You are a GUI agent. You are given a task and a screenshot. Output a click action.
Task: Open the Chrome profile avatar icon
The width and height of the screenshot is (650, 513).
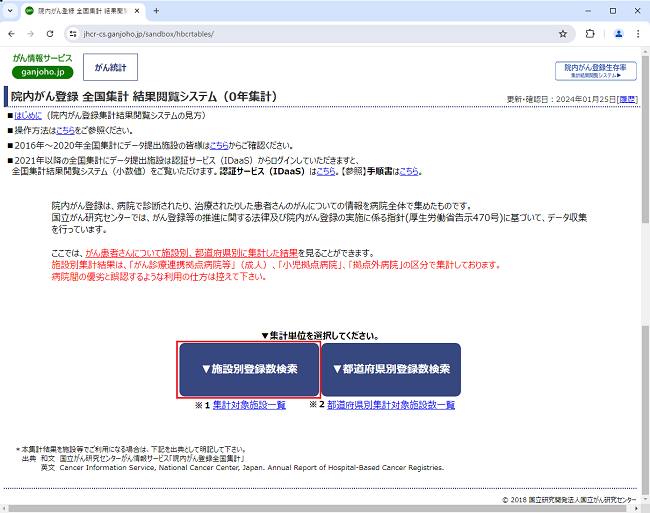[x=618, y=33]
